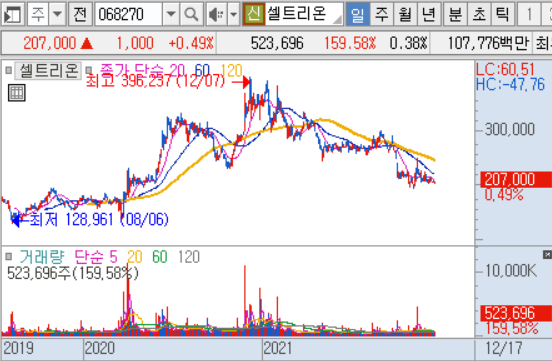This screenshot has width=552, height=361.
Task: Click the window layout icon at far left
Action: click(x=12, y=14)
